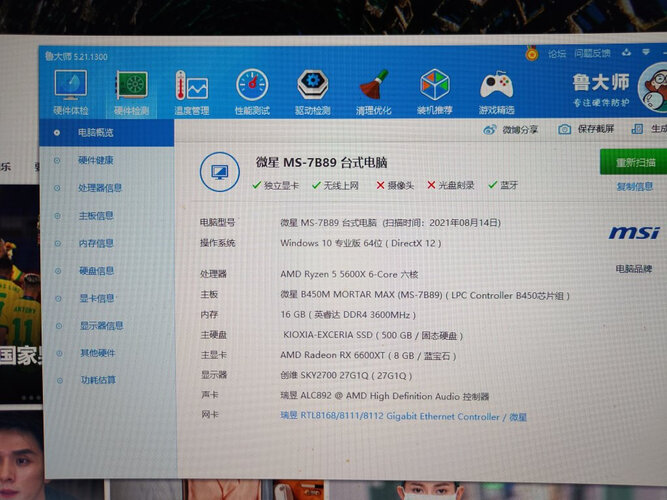Click the AMD Radeon RX 6600XT value
The image size is (667, 500).
coord(368,355)
